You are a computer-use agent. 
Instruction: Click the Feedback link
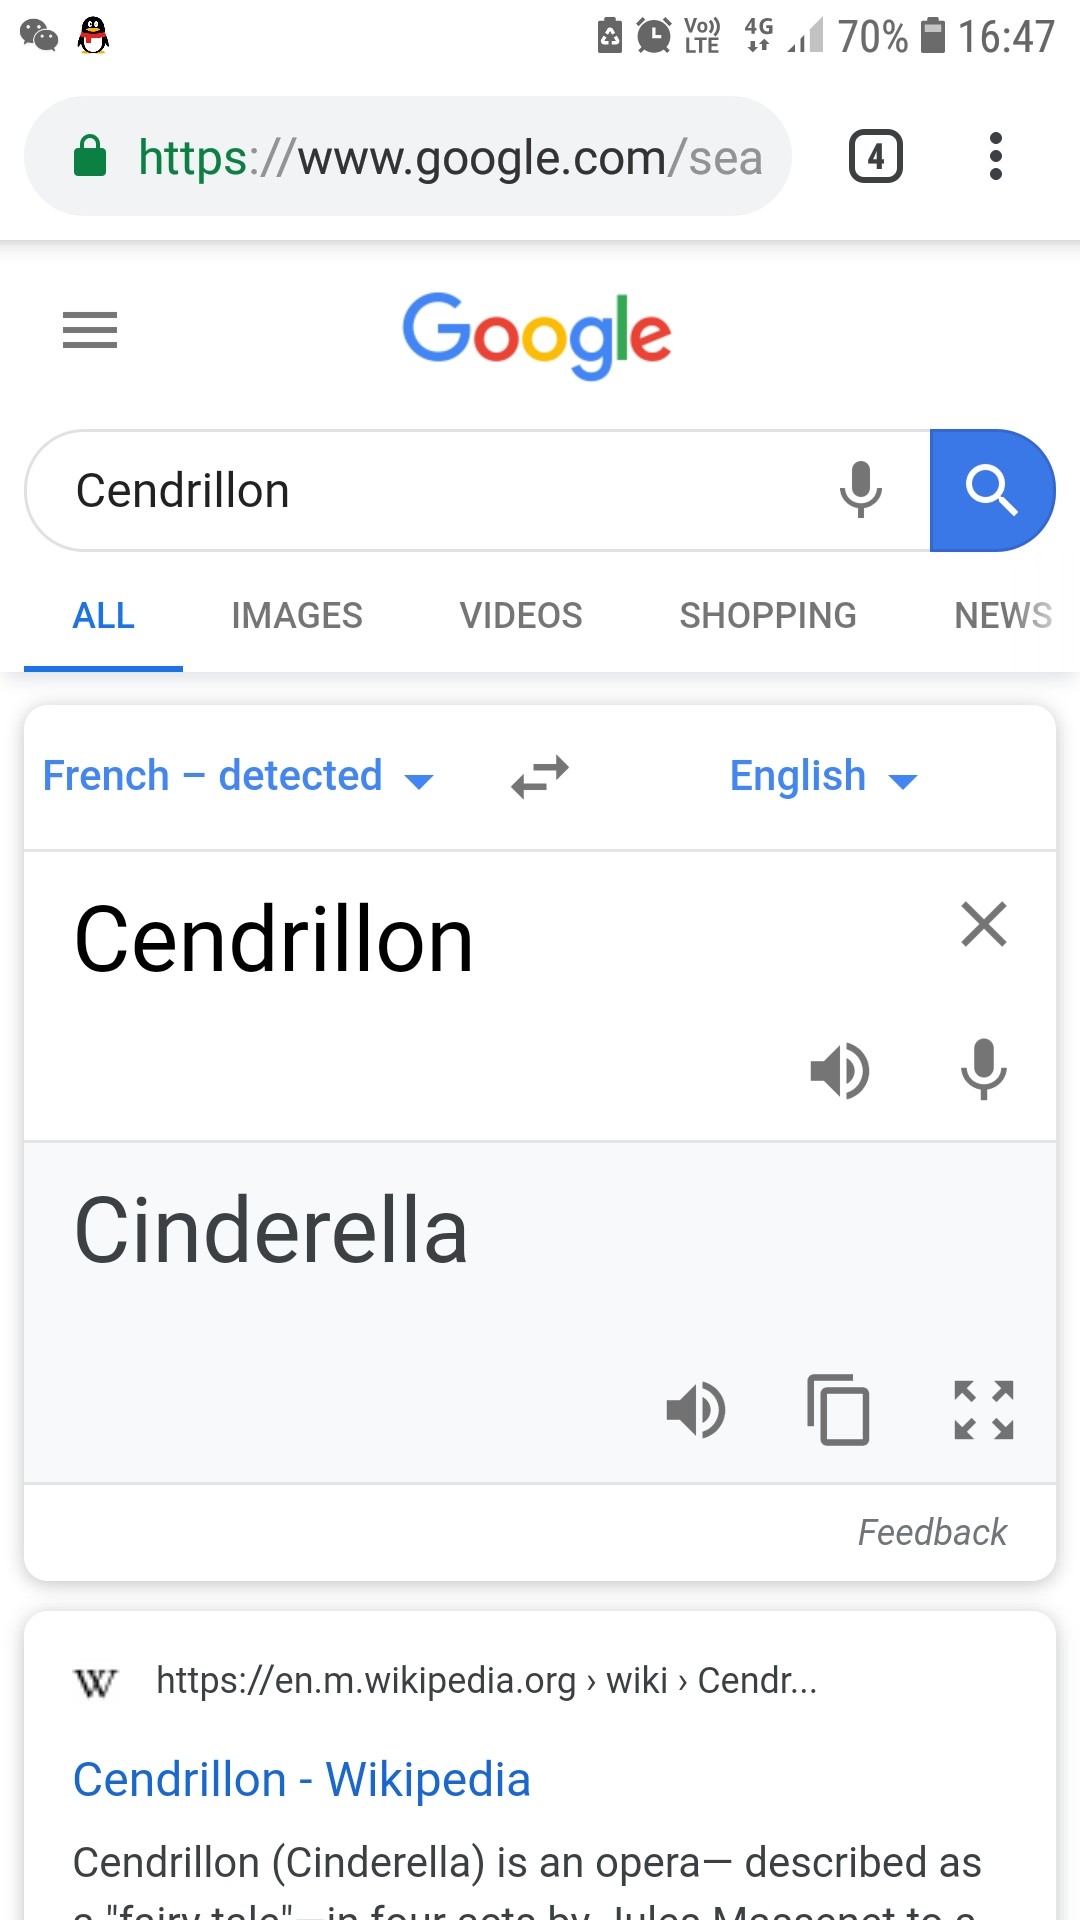point(932,1532)
